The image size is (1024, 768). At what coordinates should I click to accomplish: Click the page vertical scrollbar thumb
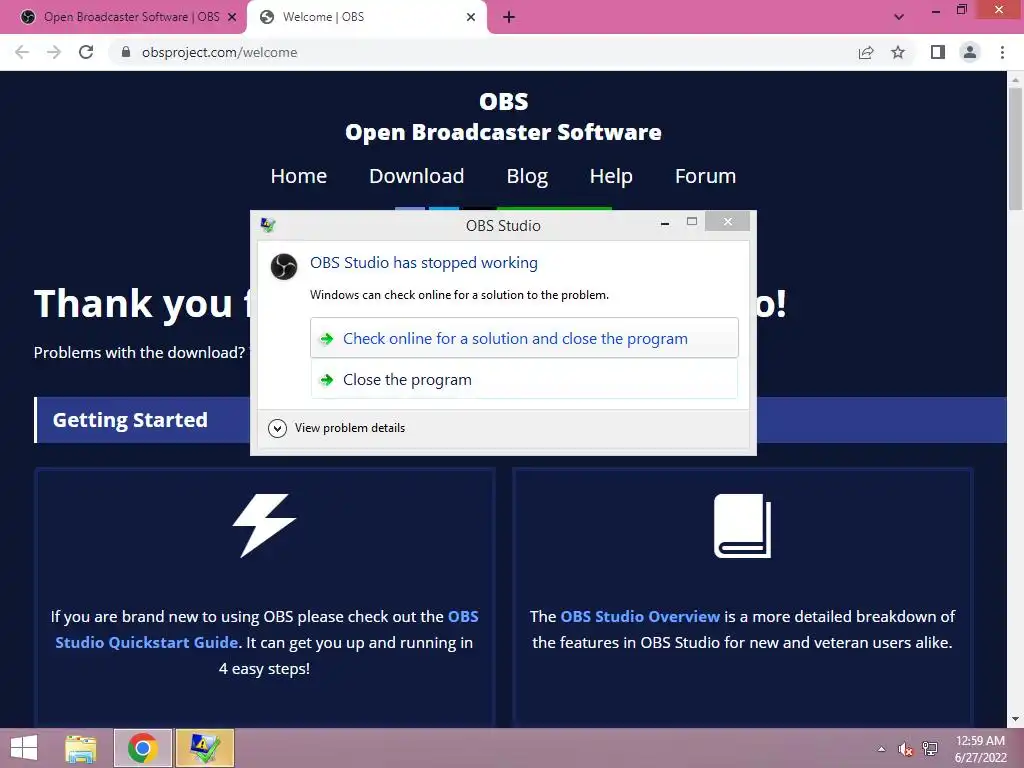point(1015,149)
